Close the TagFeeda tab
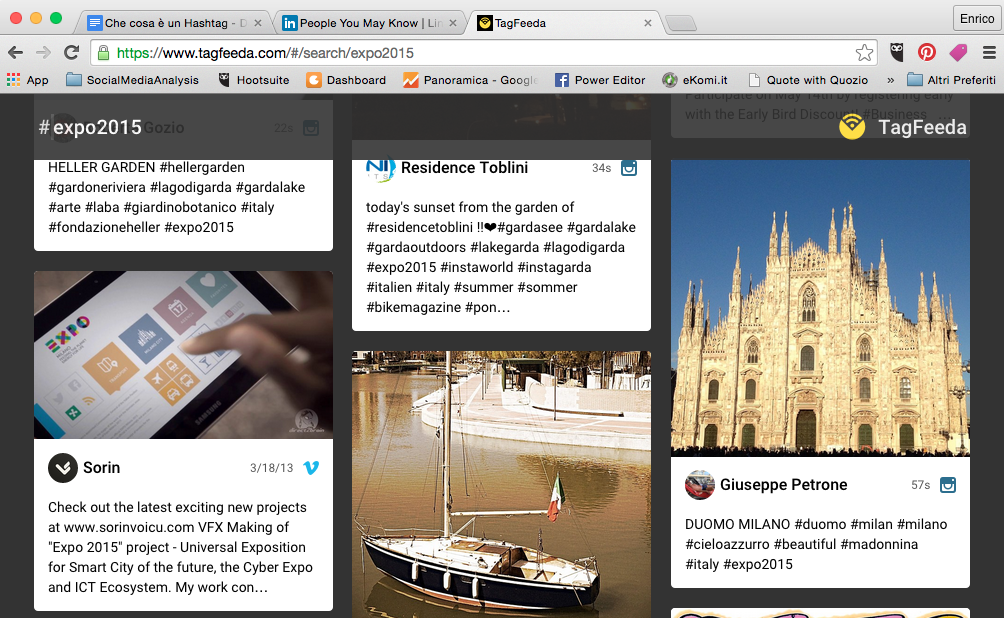 (647, 23)
